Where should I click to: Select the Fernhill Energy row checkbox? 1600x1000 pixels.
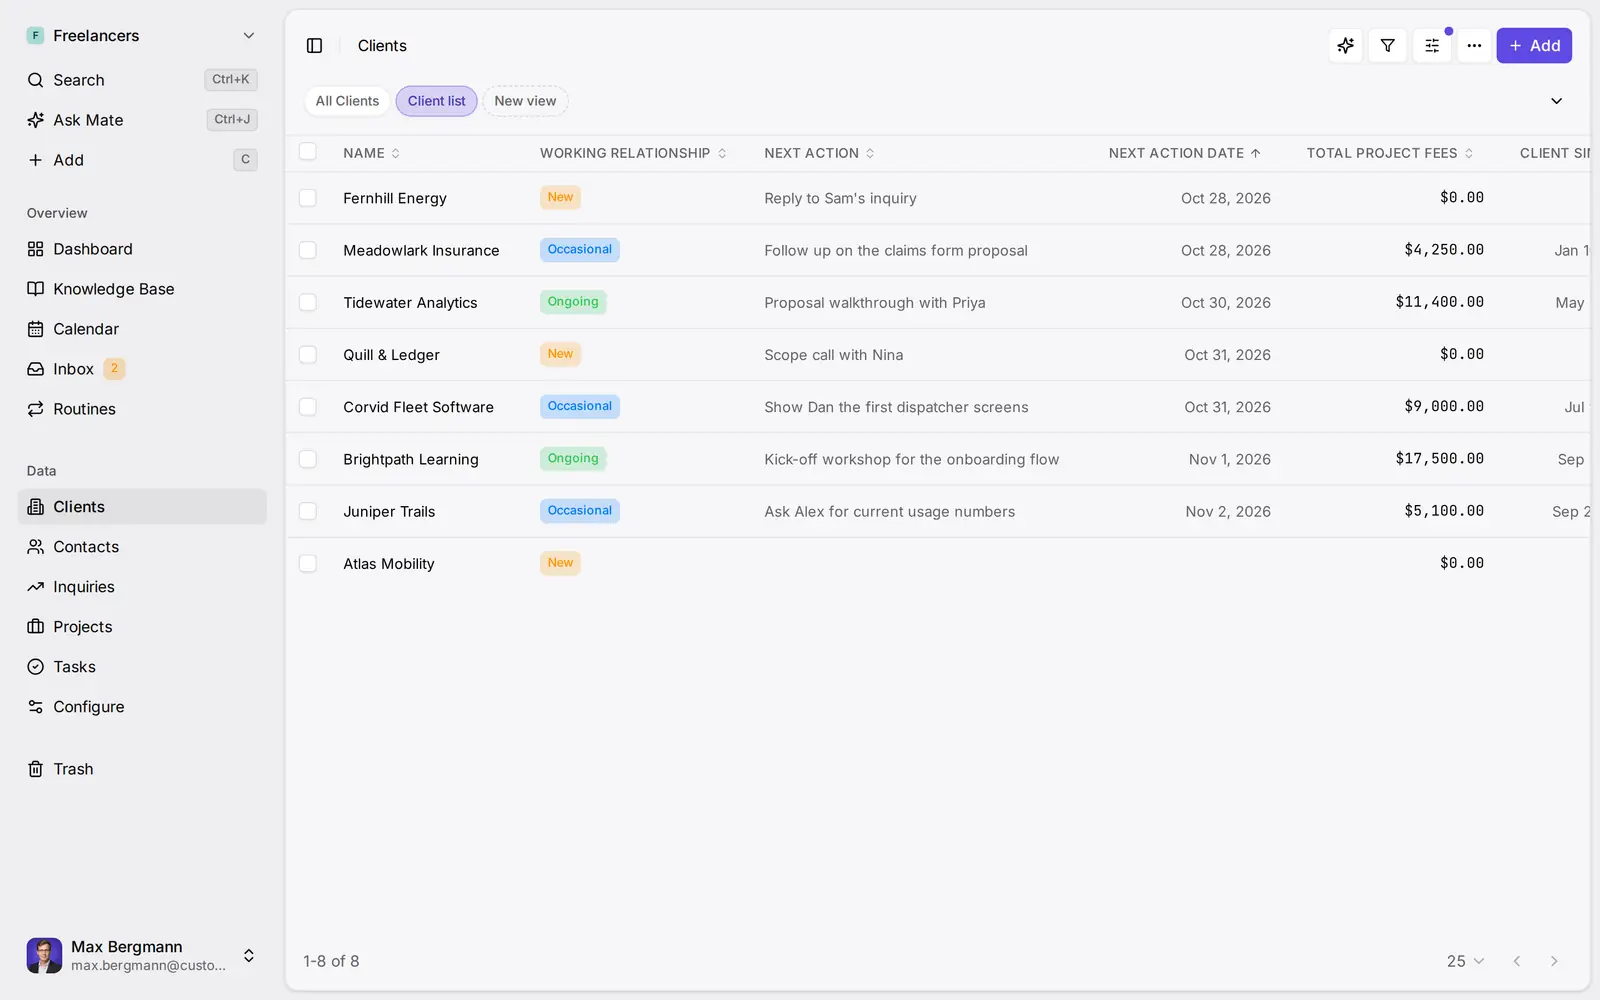pos(308,198)
